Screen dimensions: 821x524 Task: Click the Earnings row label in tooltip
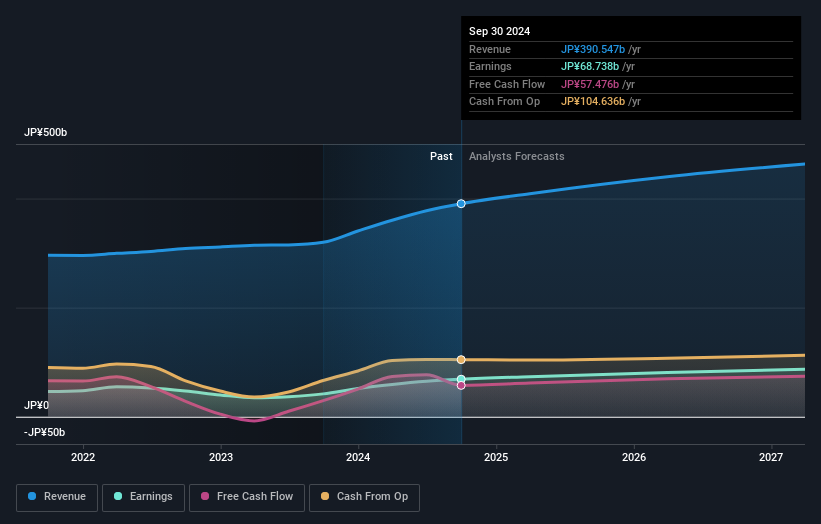coord(490,66)
